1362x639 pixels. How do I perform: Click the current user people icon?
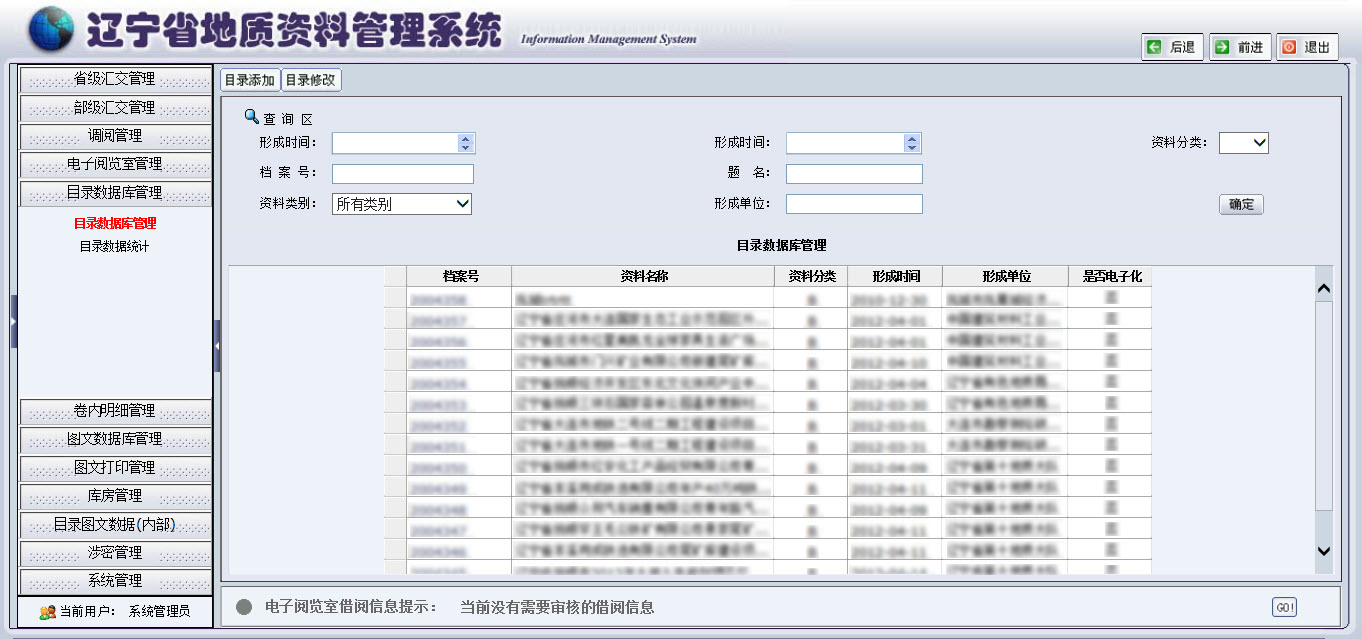(47, 611)
